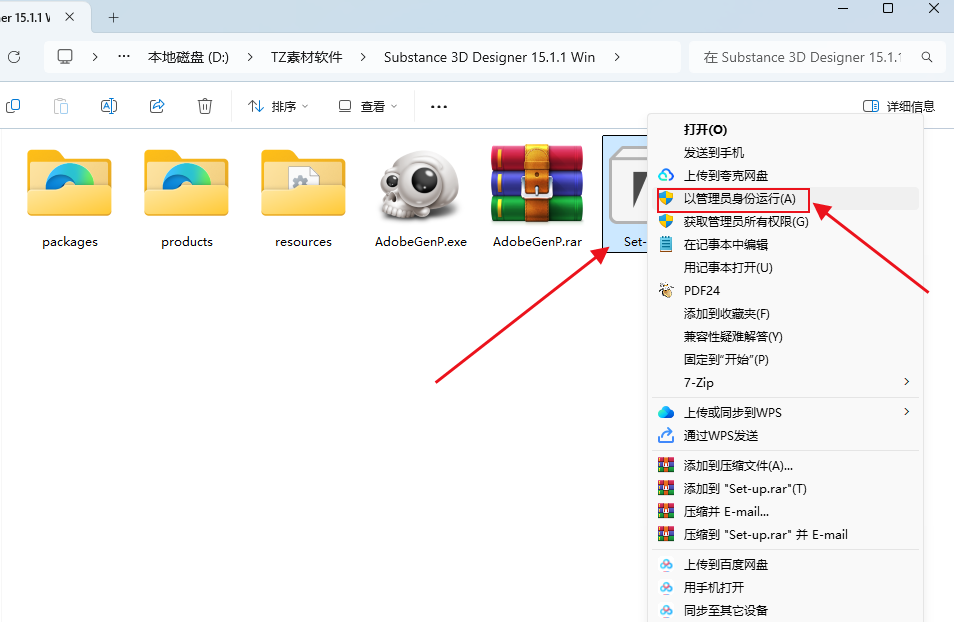Open the resources folder

tap(304, 199)
